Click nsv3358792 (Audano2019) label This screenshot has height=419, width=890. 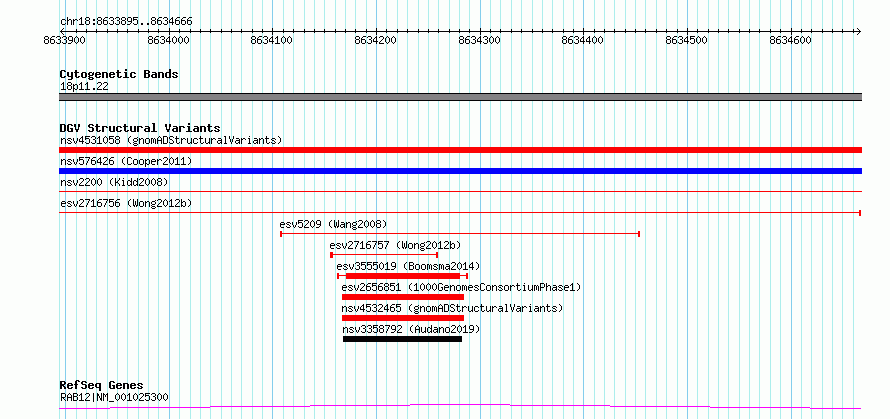[x=412, y=329]
